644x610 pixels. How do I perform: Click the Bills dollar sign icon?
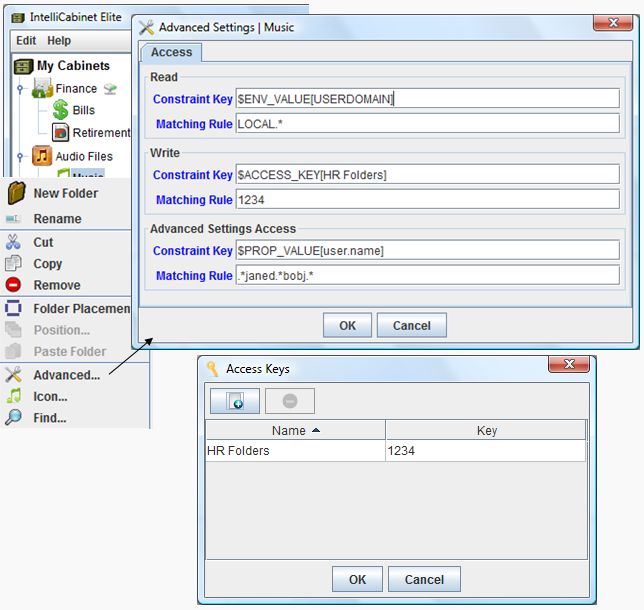click(60, 110)
